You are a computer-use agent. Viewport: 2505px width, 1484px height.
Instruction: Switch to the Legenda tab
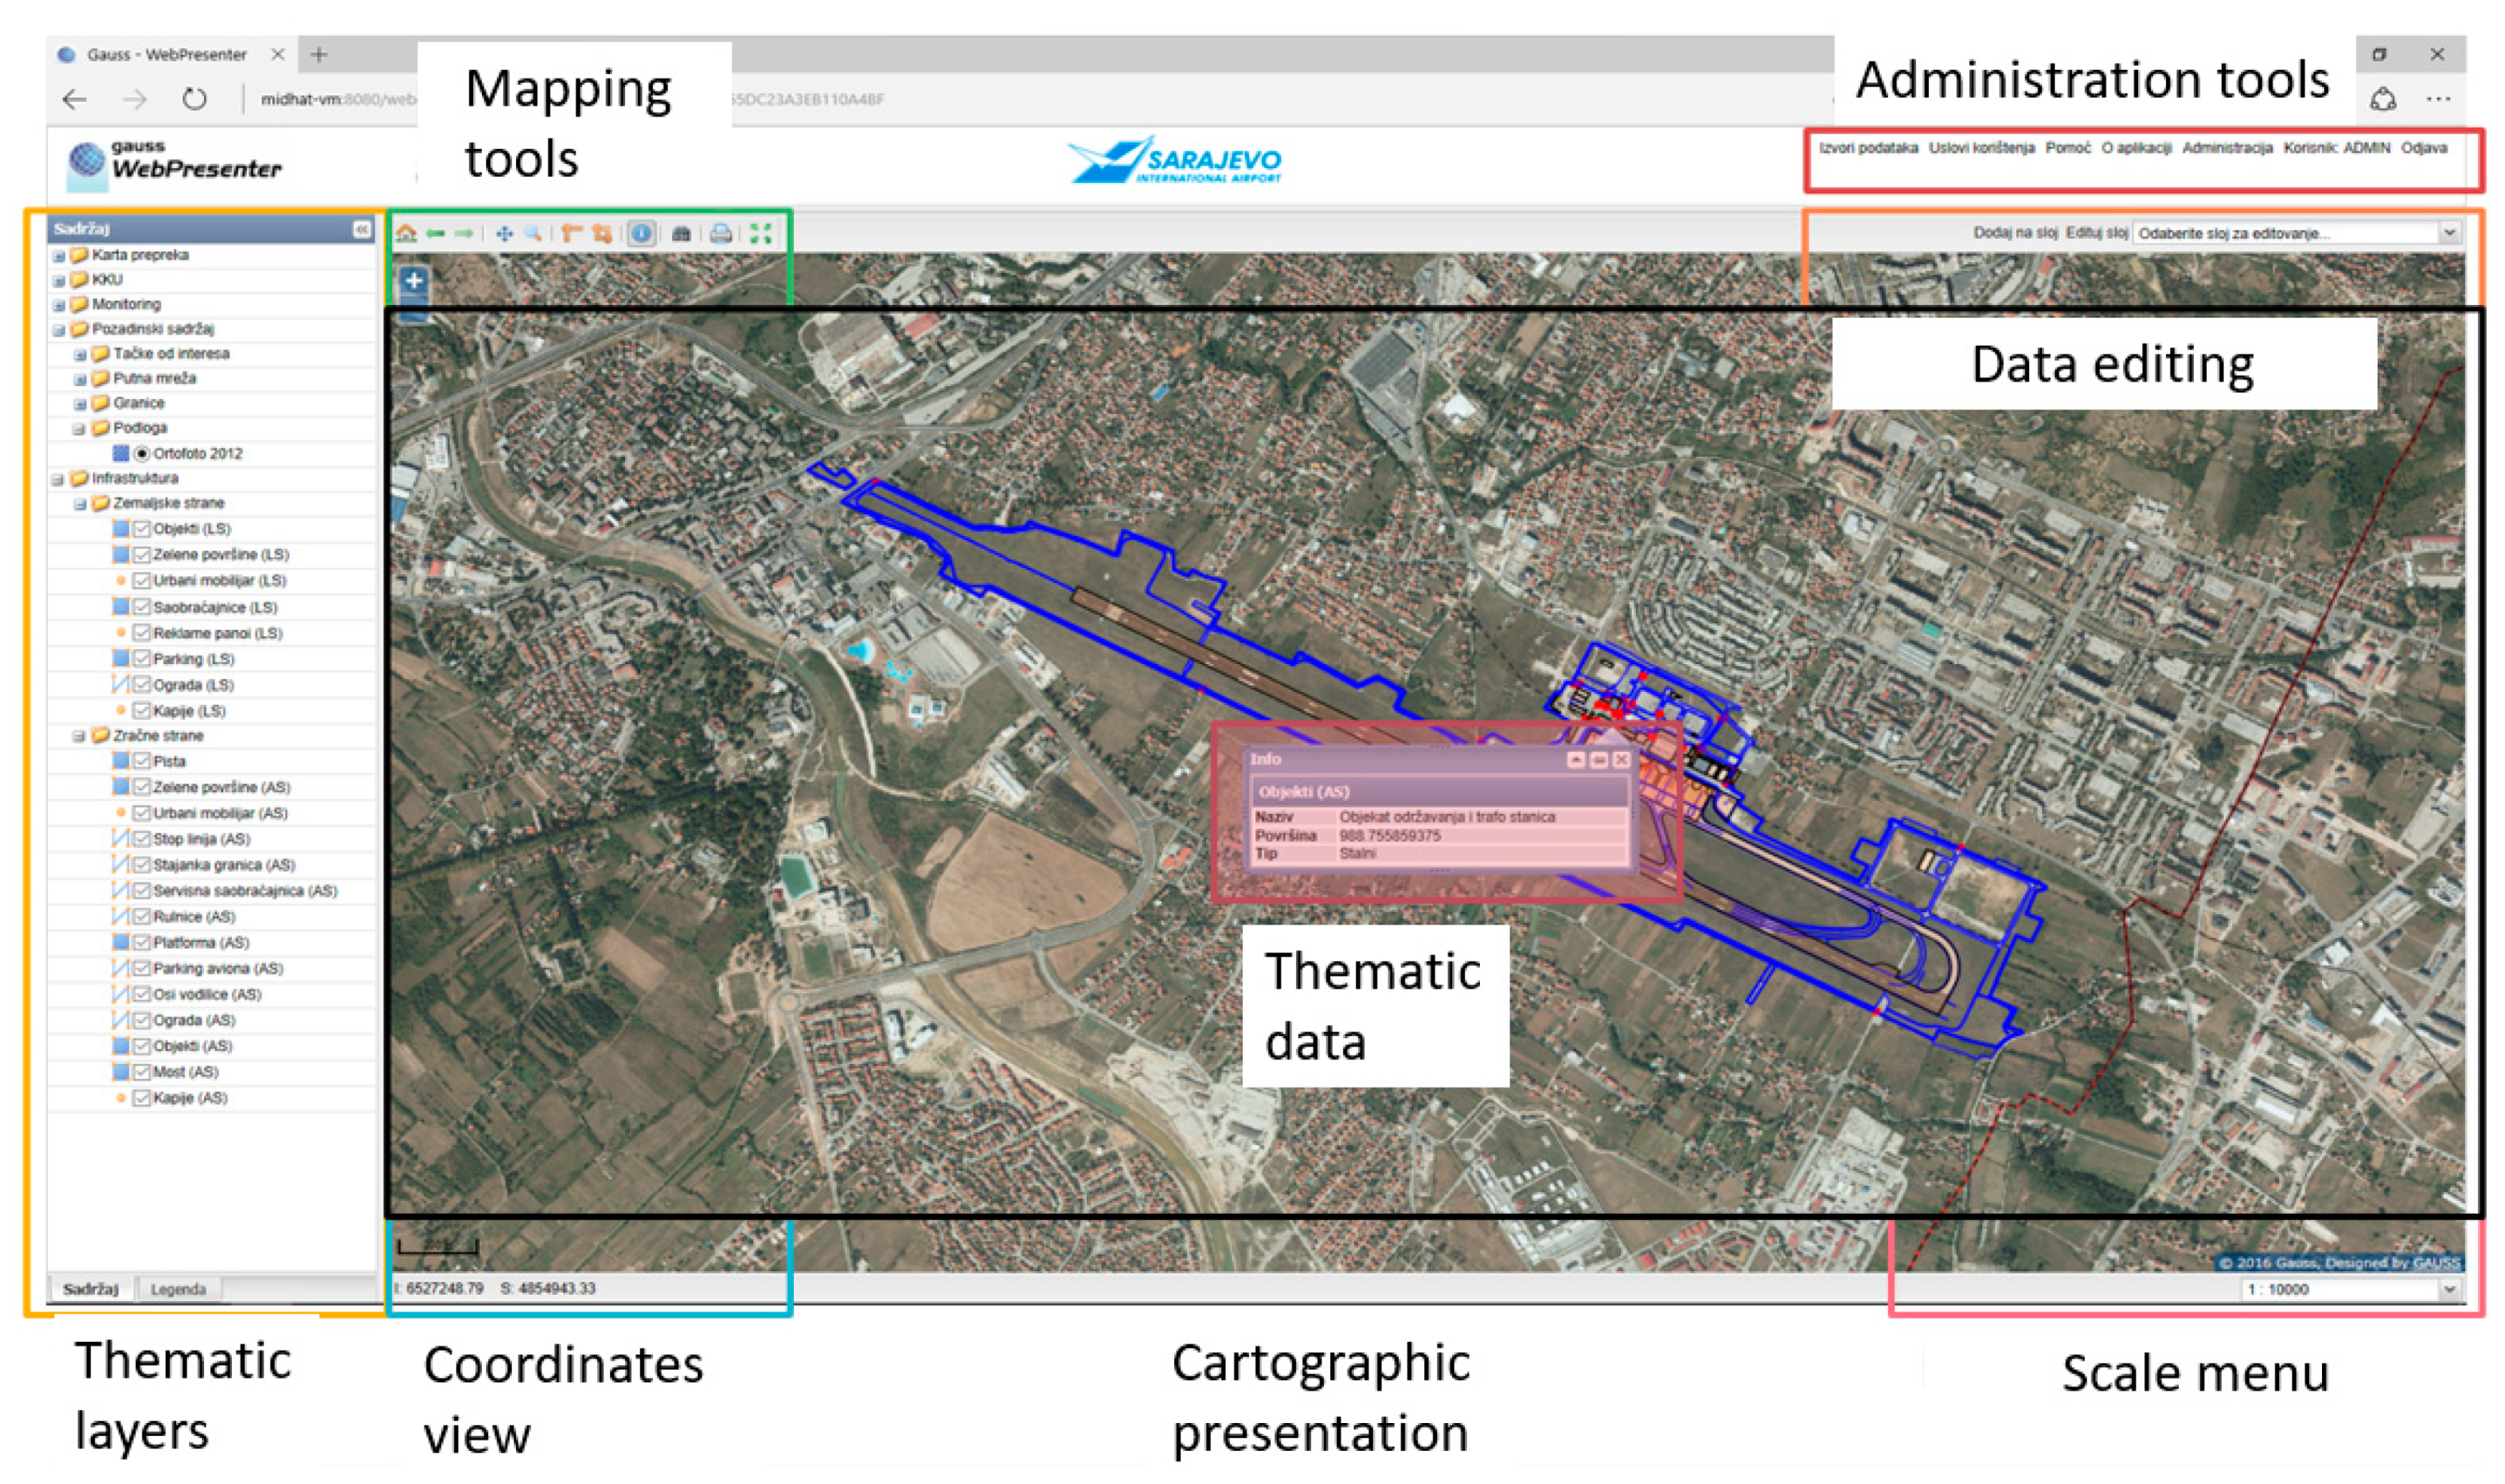[x=178, y=1290]
